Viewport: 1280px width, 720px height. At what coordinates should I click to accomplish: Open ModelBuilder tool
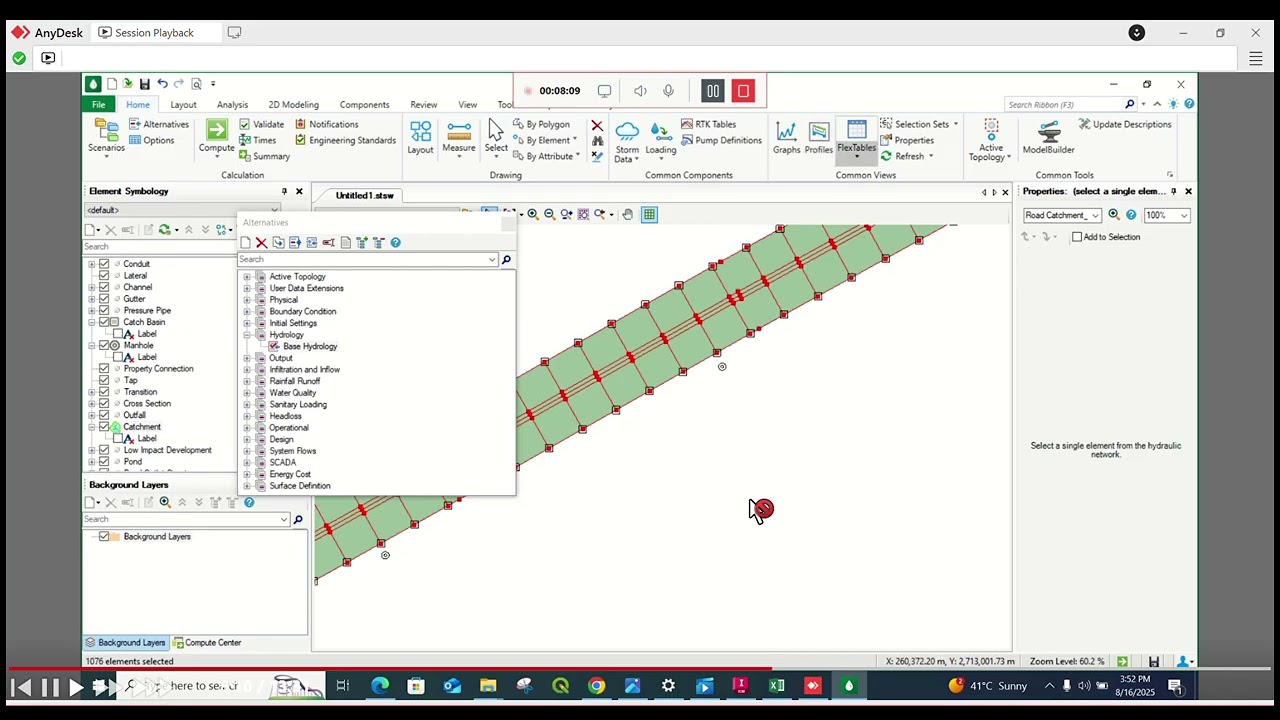pyautogui.click(x=1048, y=137)
